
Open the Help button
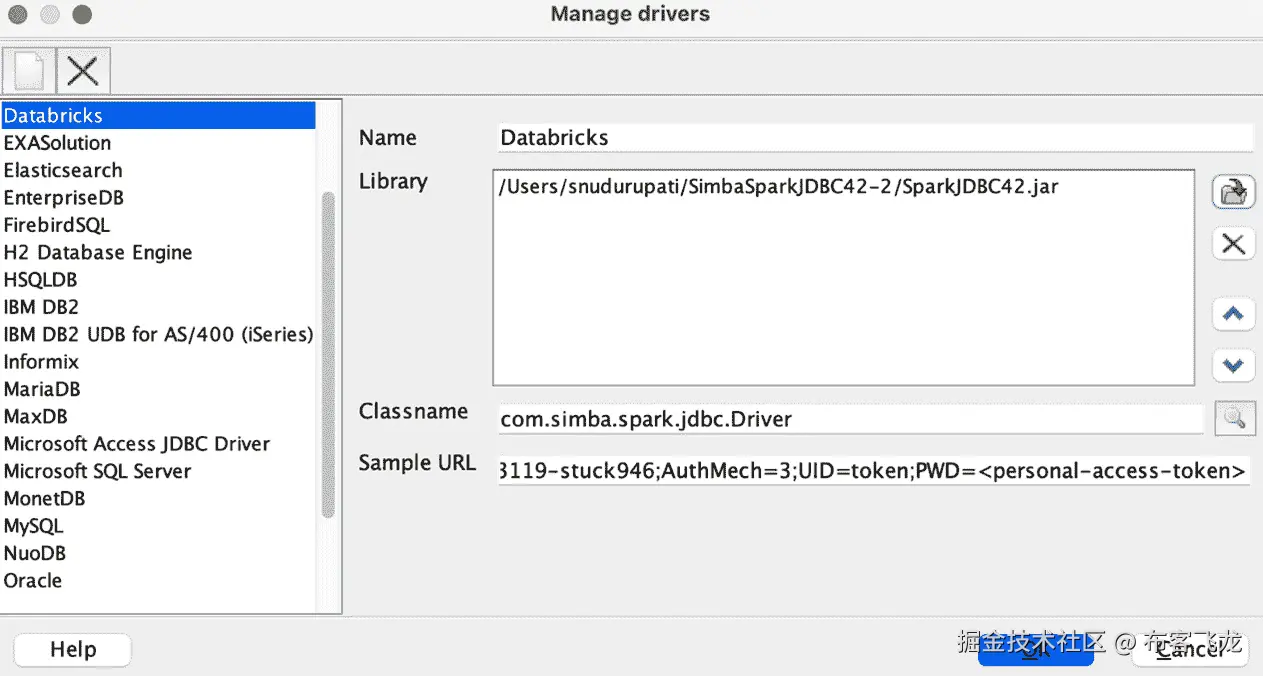point(72,649)
